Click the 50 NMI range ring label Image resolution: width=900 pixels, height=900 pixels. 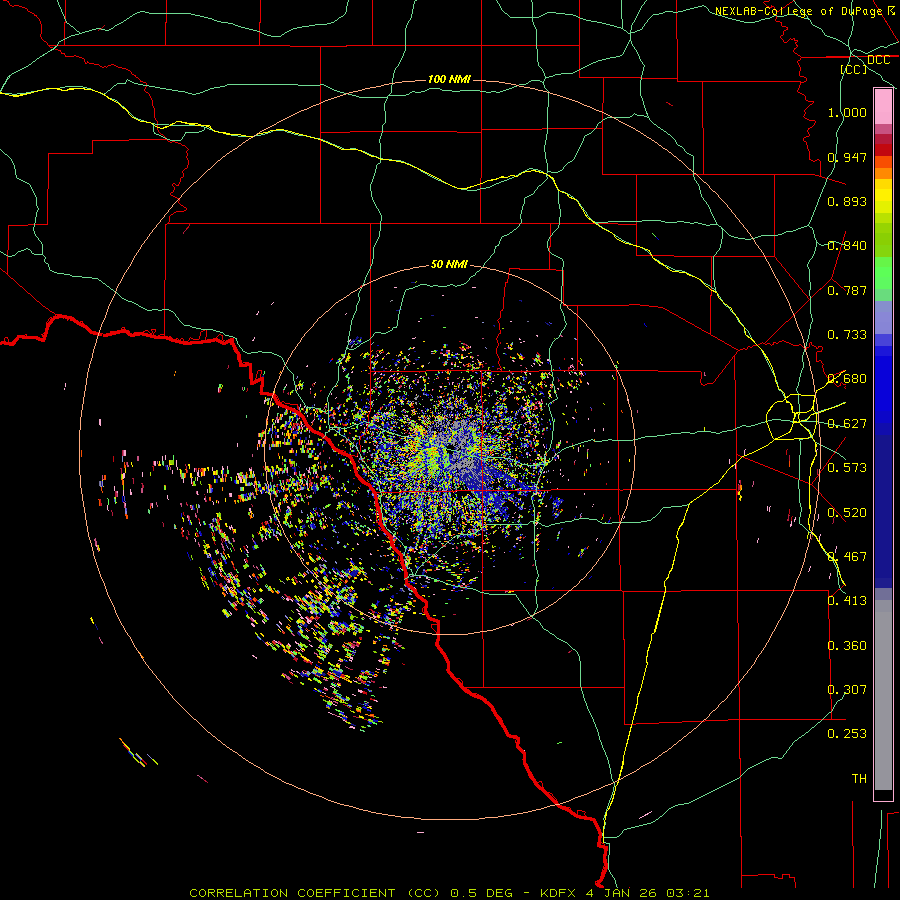click(x=449, y=265)
